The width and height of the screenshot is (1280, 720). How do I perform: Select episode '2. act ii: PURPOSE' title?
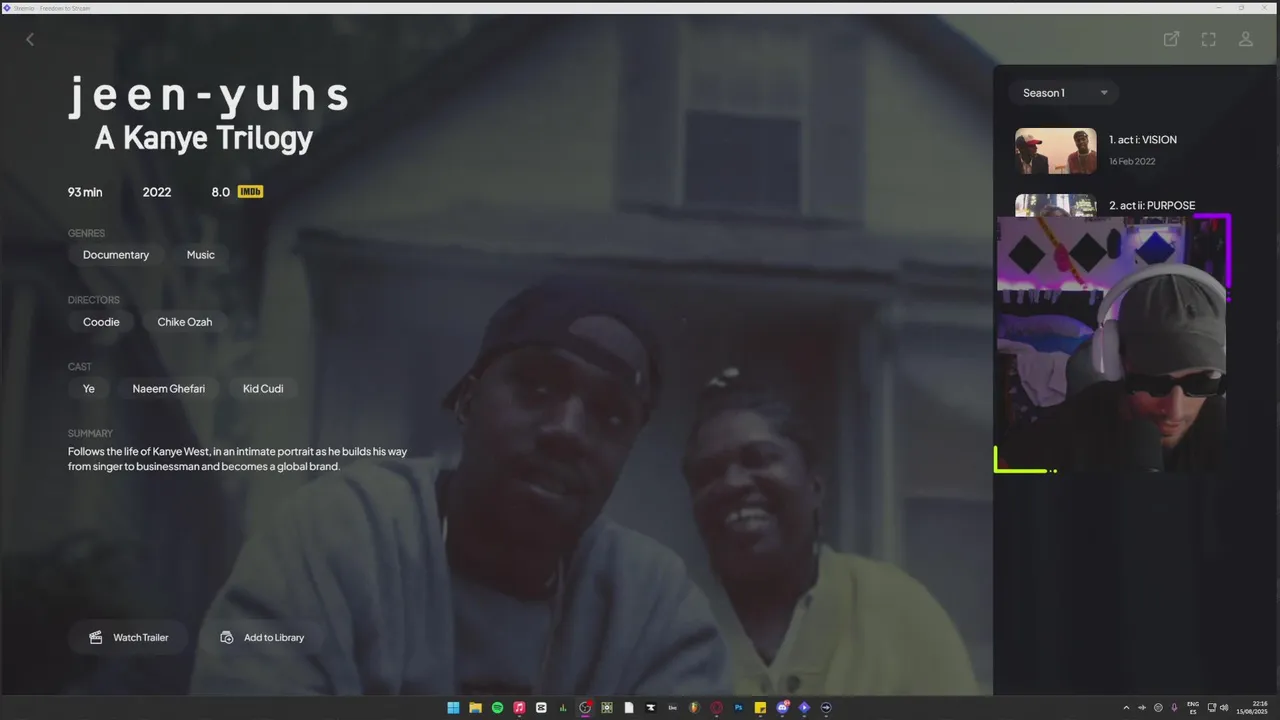coord(1152,205)
